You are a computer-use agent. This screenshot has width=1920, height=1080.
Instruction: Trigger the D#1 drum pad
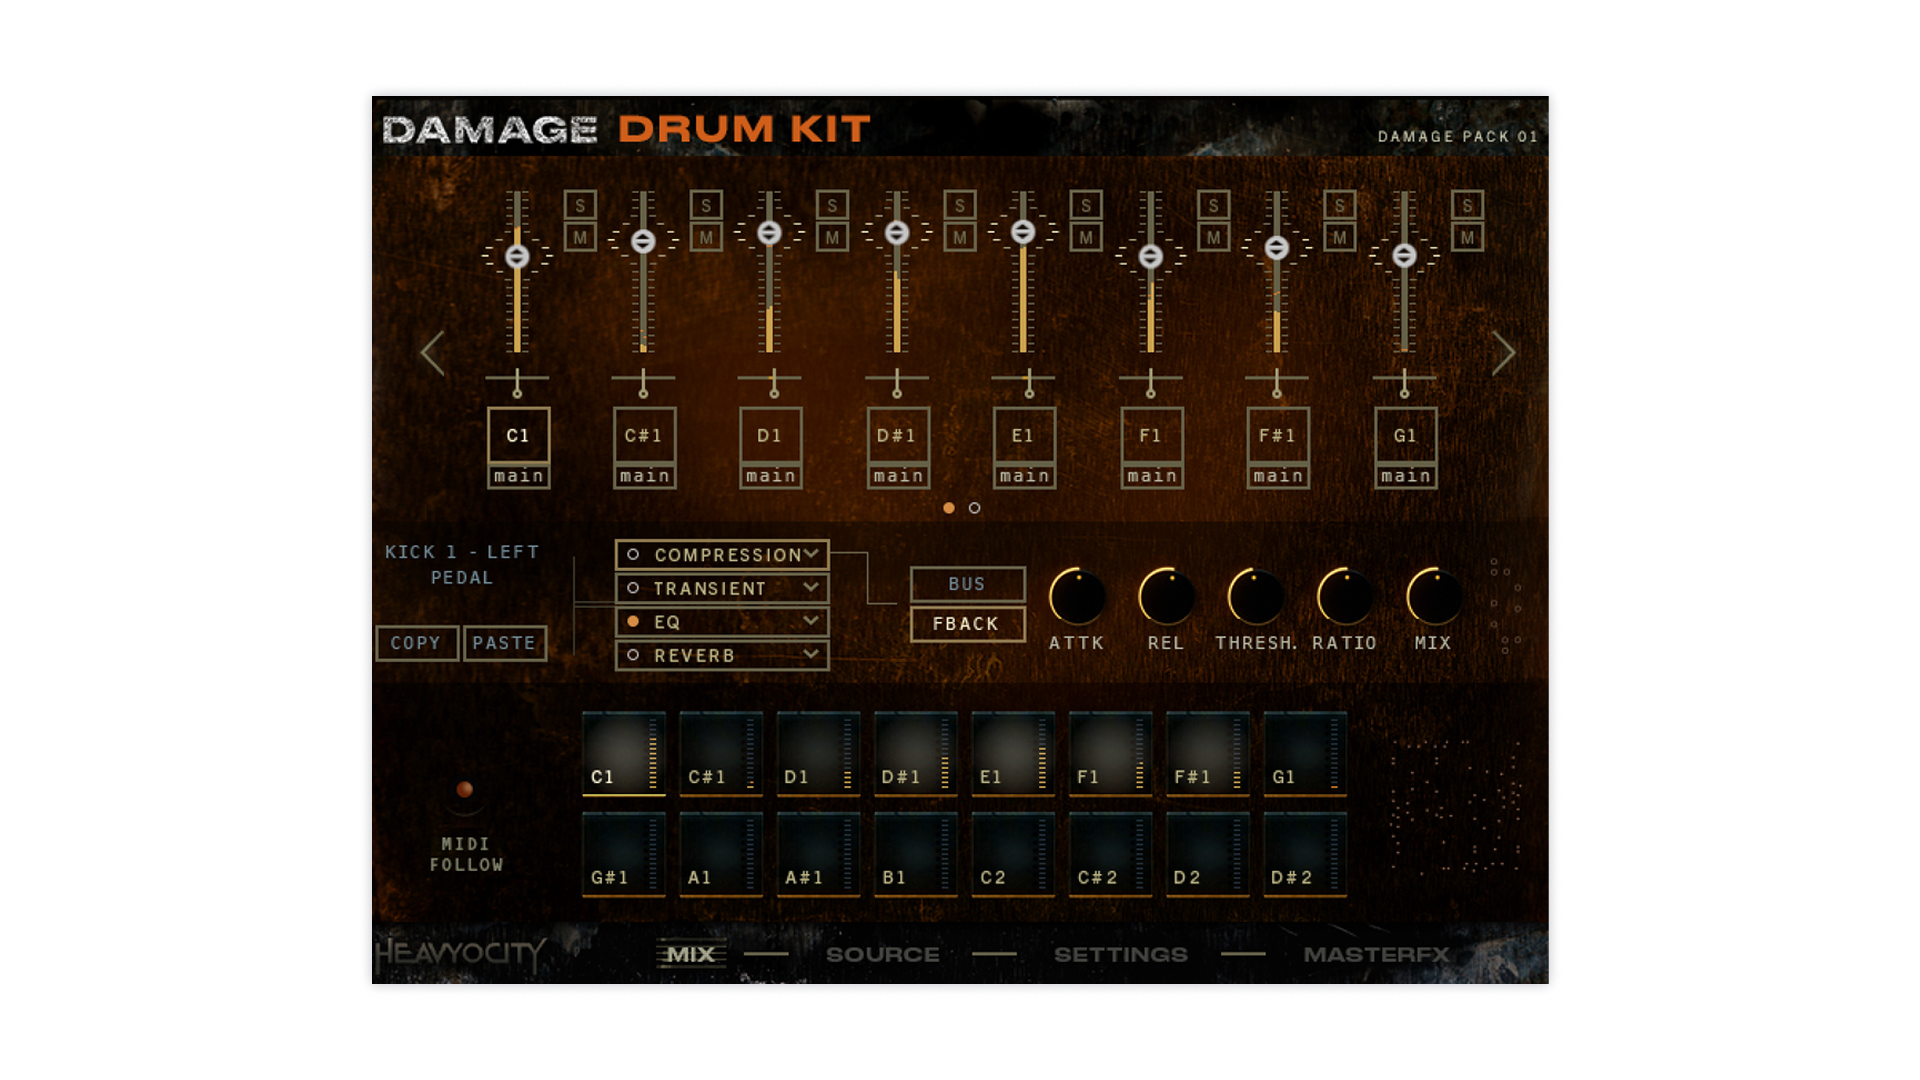point(915,755)
